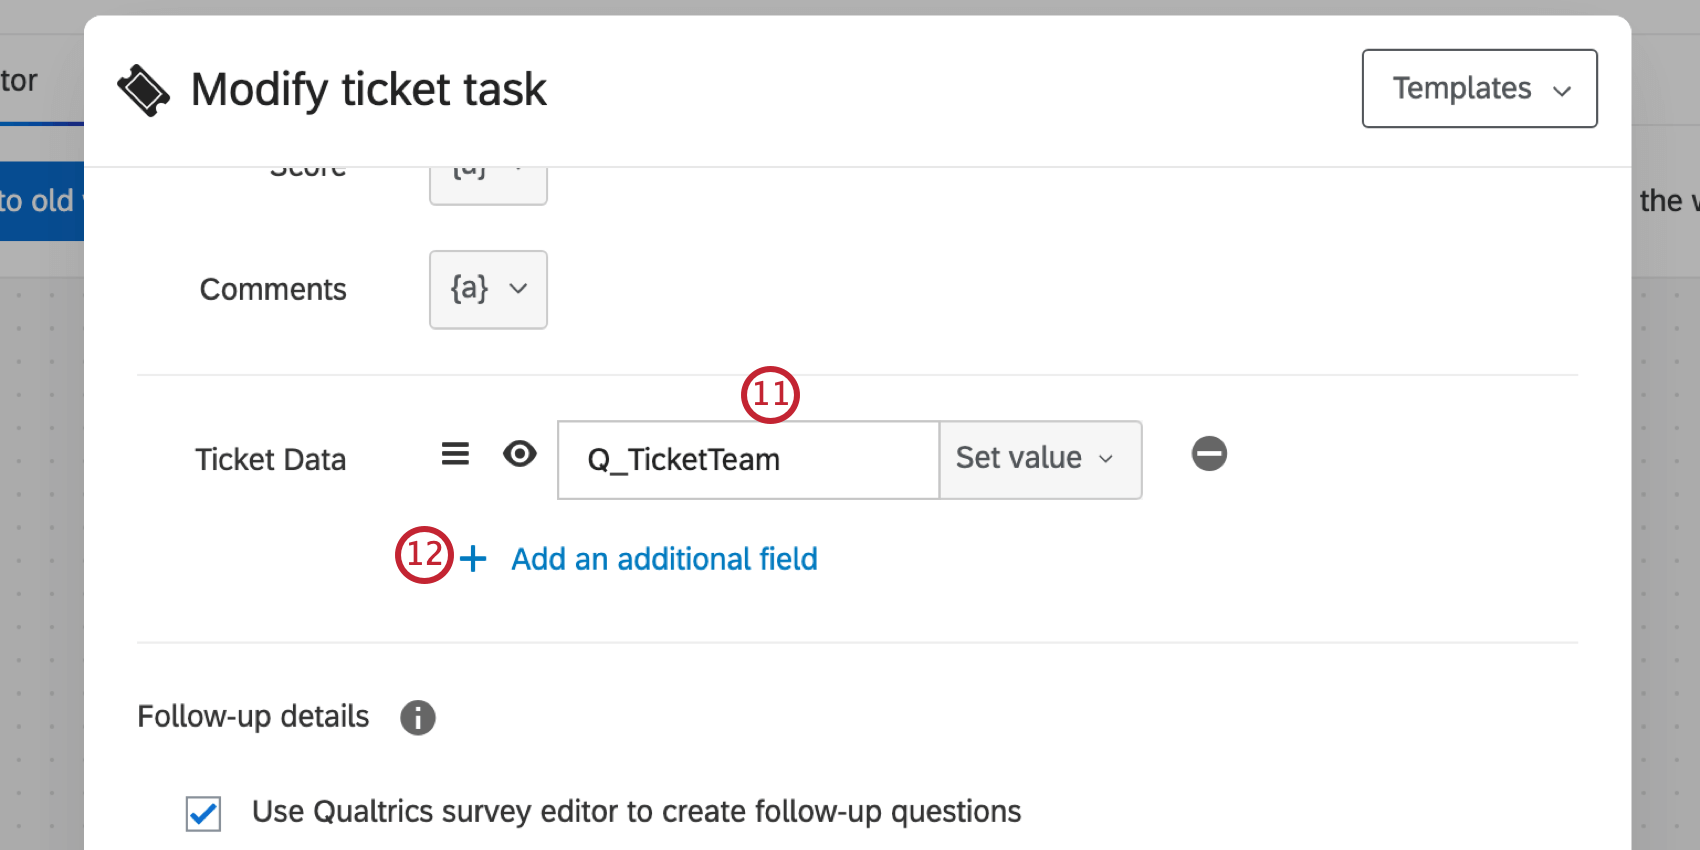1700x850 pixels.
Task: Click the Add an additional field link
Action: (664, 559)
